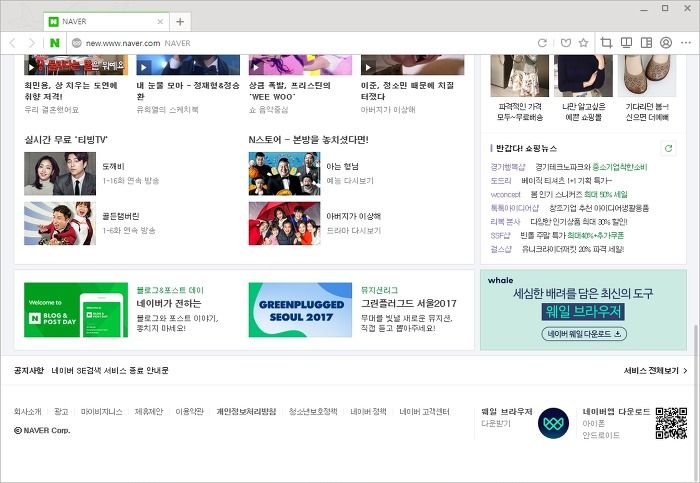Open the 아는 형님 thumbnail
This screenshot has width=700, height=483.
coord(284,174)
